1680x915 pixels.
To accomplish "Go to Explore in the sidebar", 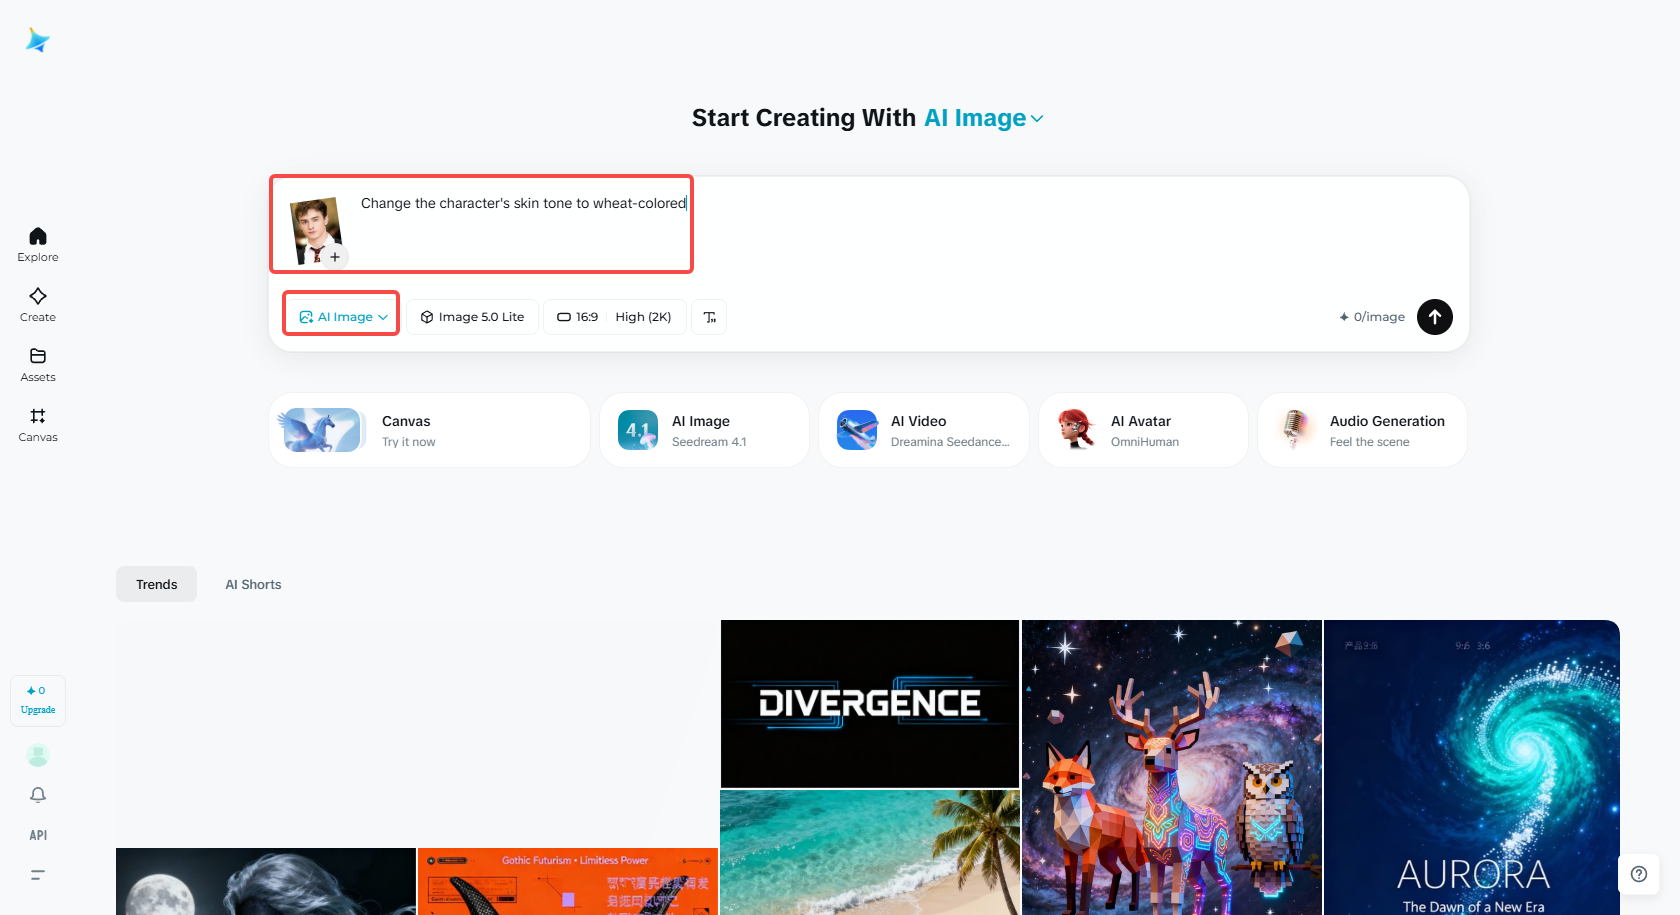I will tap(38, 244).
